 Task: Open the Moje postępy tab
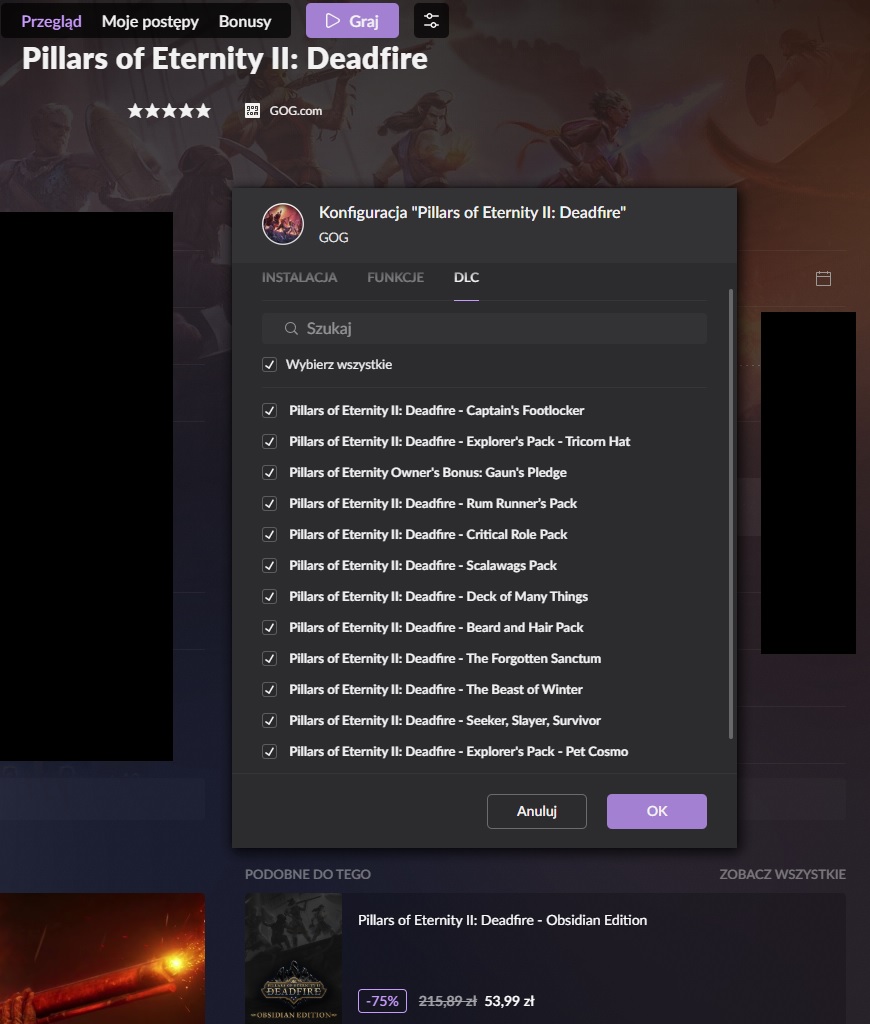[150, 22]
